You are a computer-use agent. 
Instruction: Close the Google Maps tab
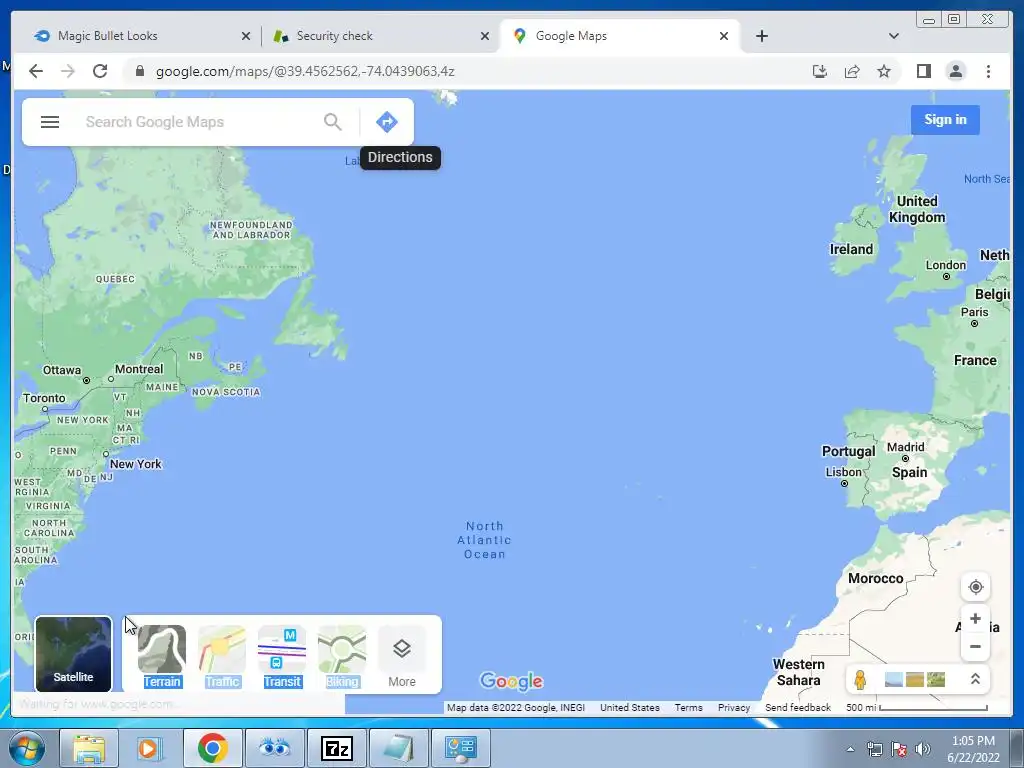[724, 36]
